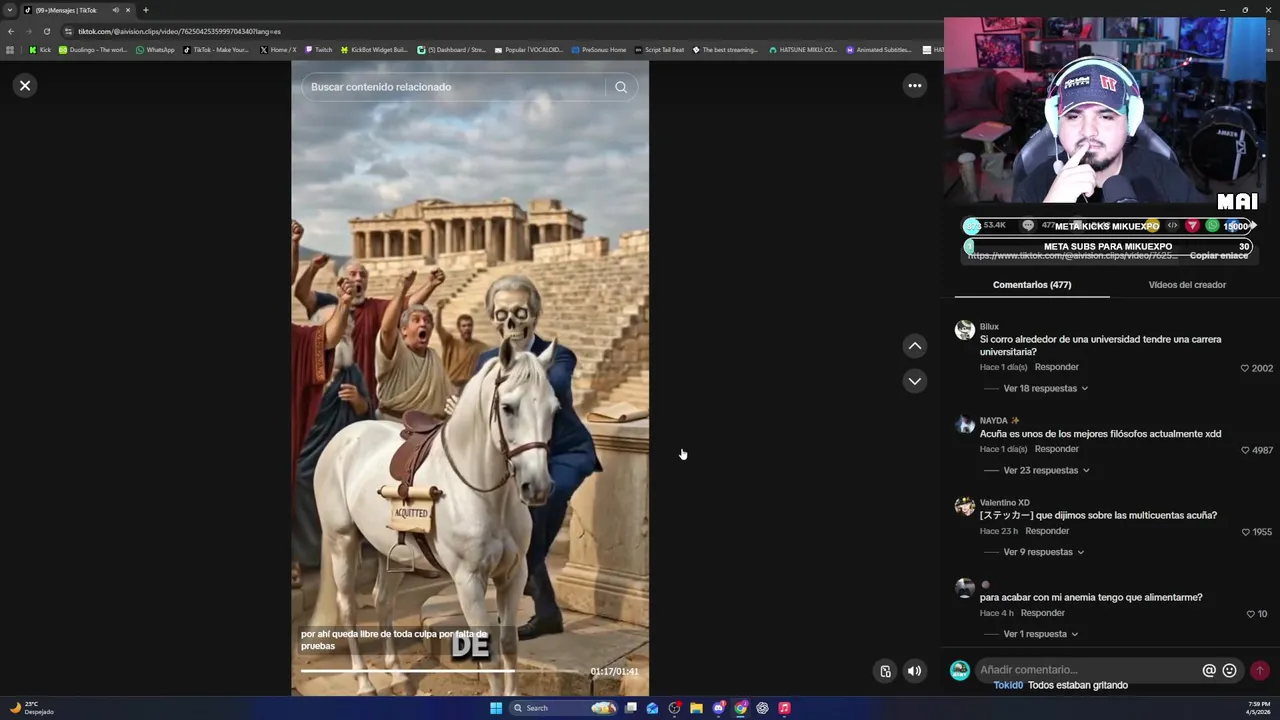This screenshot has height=720, width=1280.
Task: Open the three-dots more options menu
Action: [x=914, y=86]
